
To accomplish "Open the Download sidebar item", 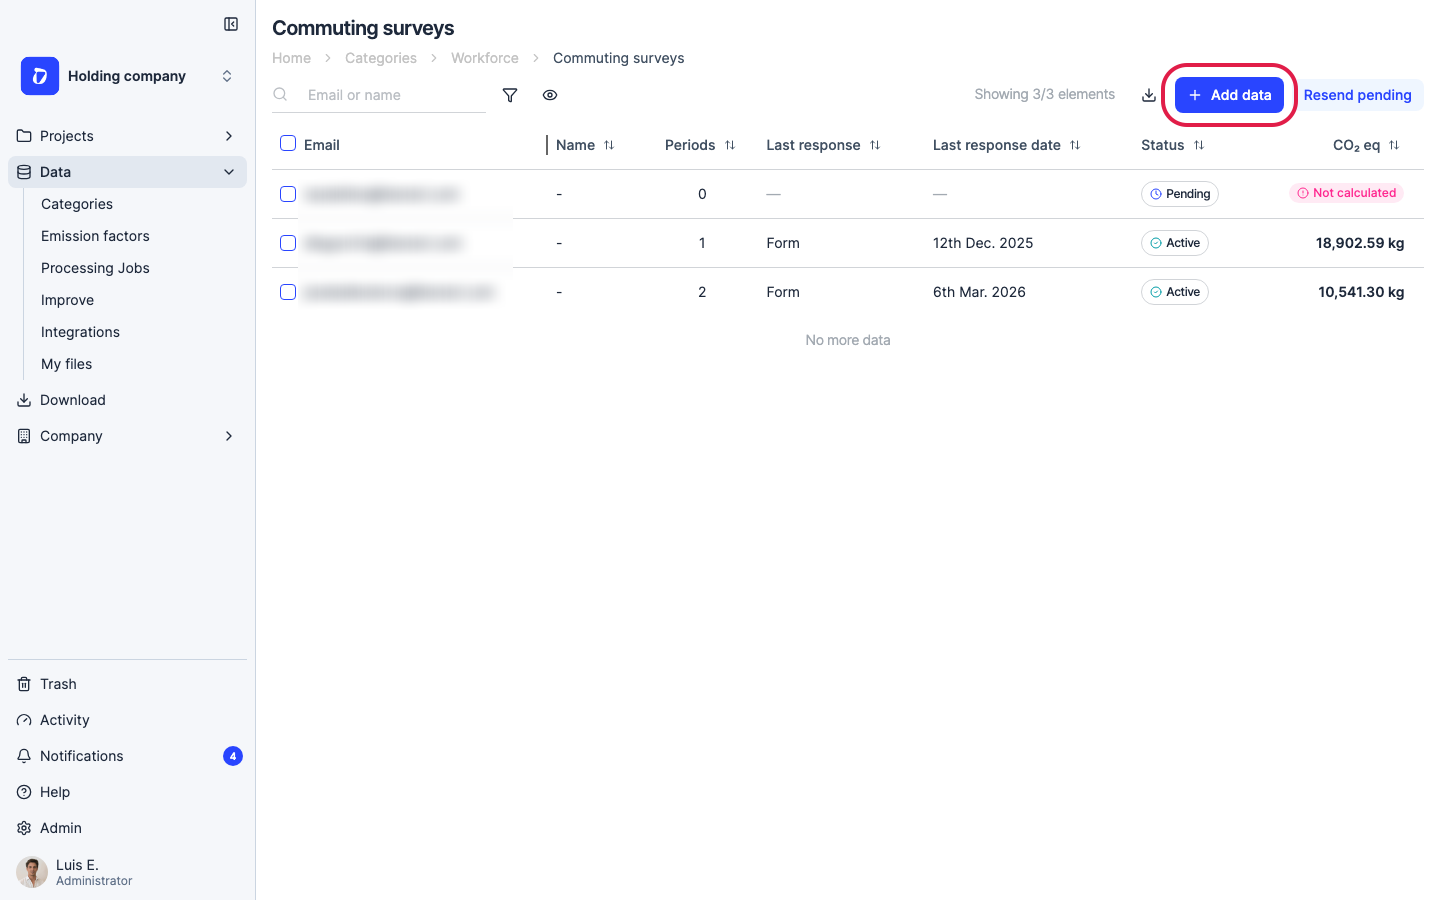I will point(127,400).
